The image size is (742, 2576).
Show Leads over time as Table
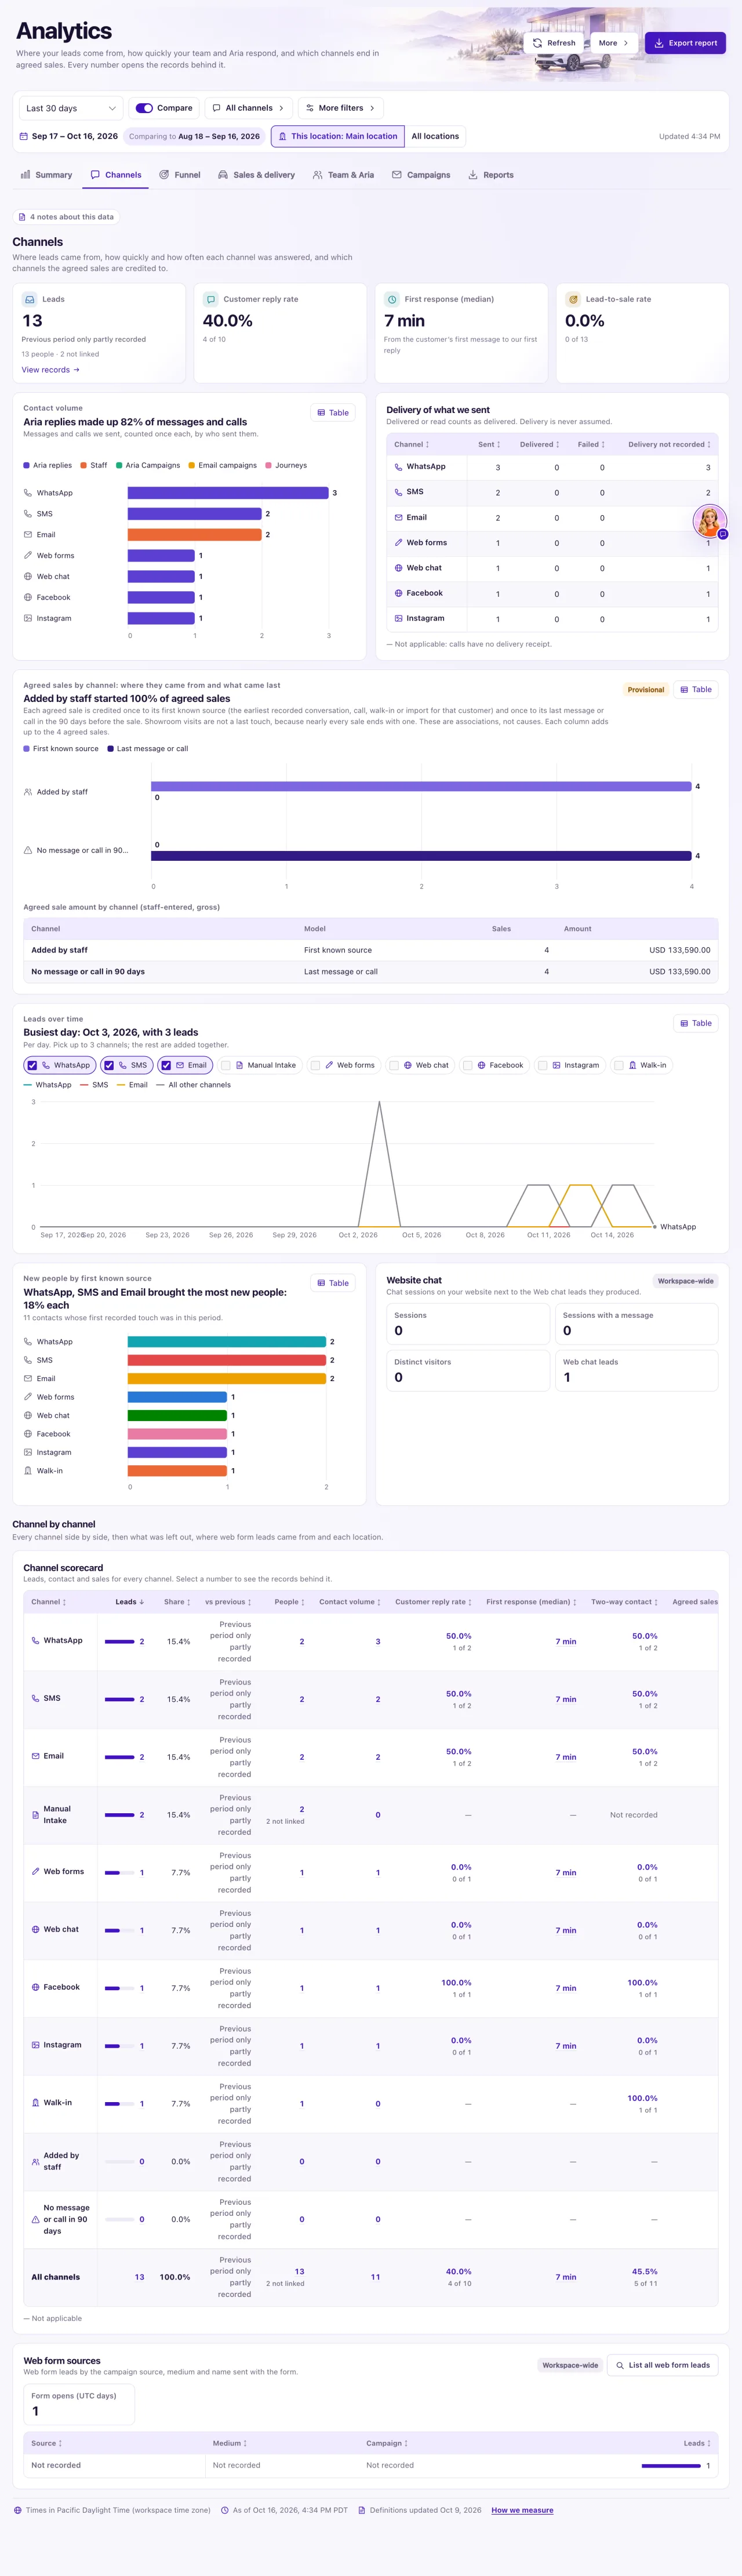696,1023
